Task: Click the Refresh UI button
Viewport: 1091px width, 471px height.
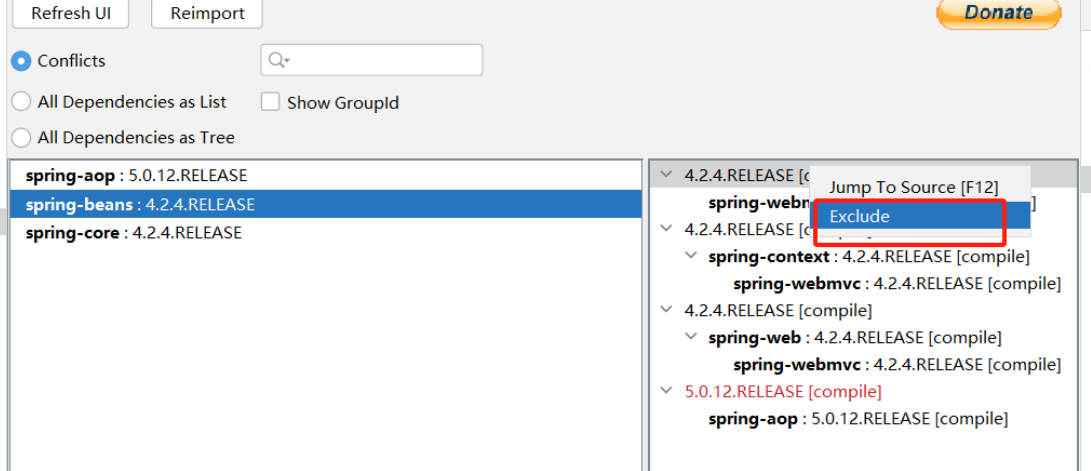Action: [x=71, y=13]
